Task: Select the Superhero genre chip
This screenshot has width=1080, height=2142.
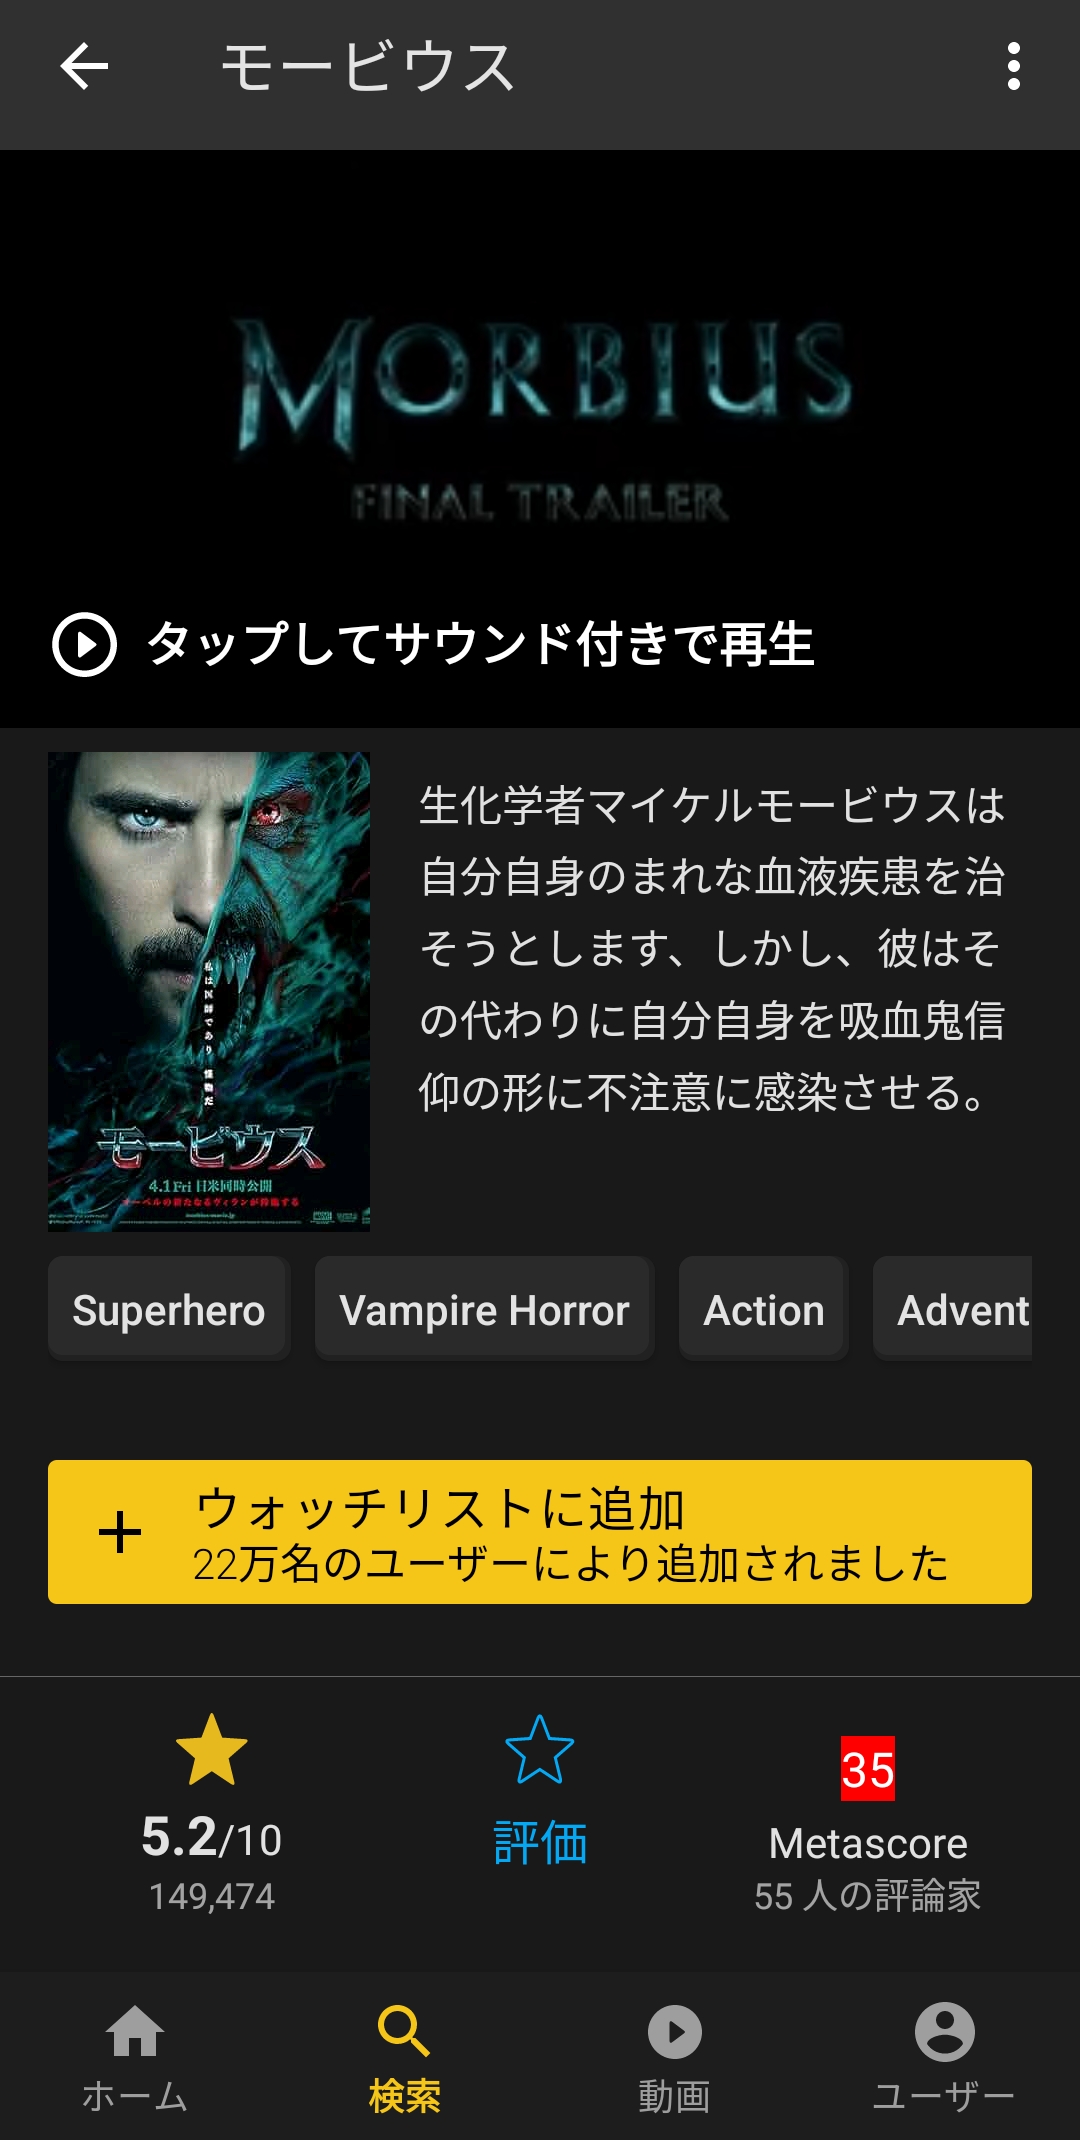Action: (169, 1309)
